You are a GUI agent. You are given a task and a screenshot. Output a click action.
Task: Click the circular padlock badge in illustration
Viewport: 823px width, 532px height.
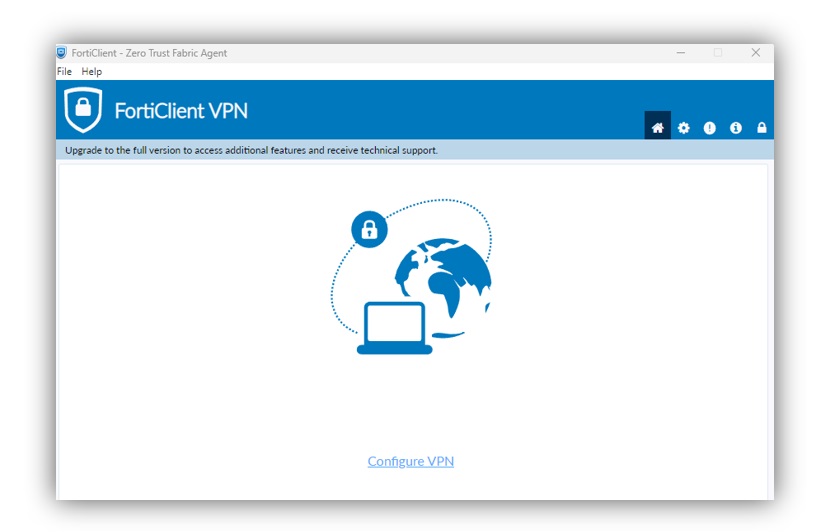click(370, 229)
